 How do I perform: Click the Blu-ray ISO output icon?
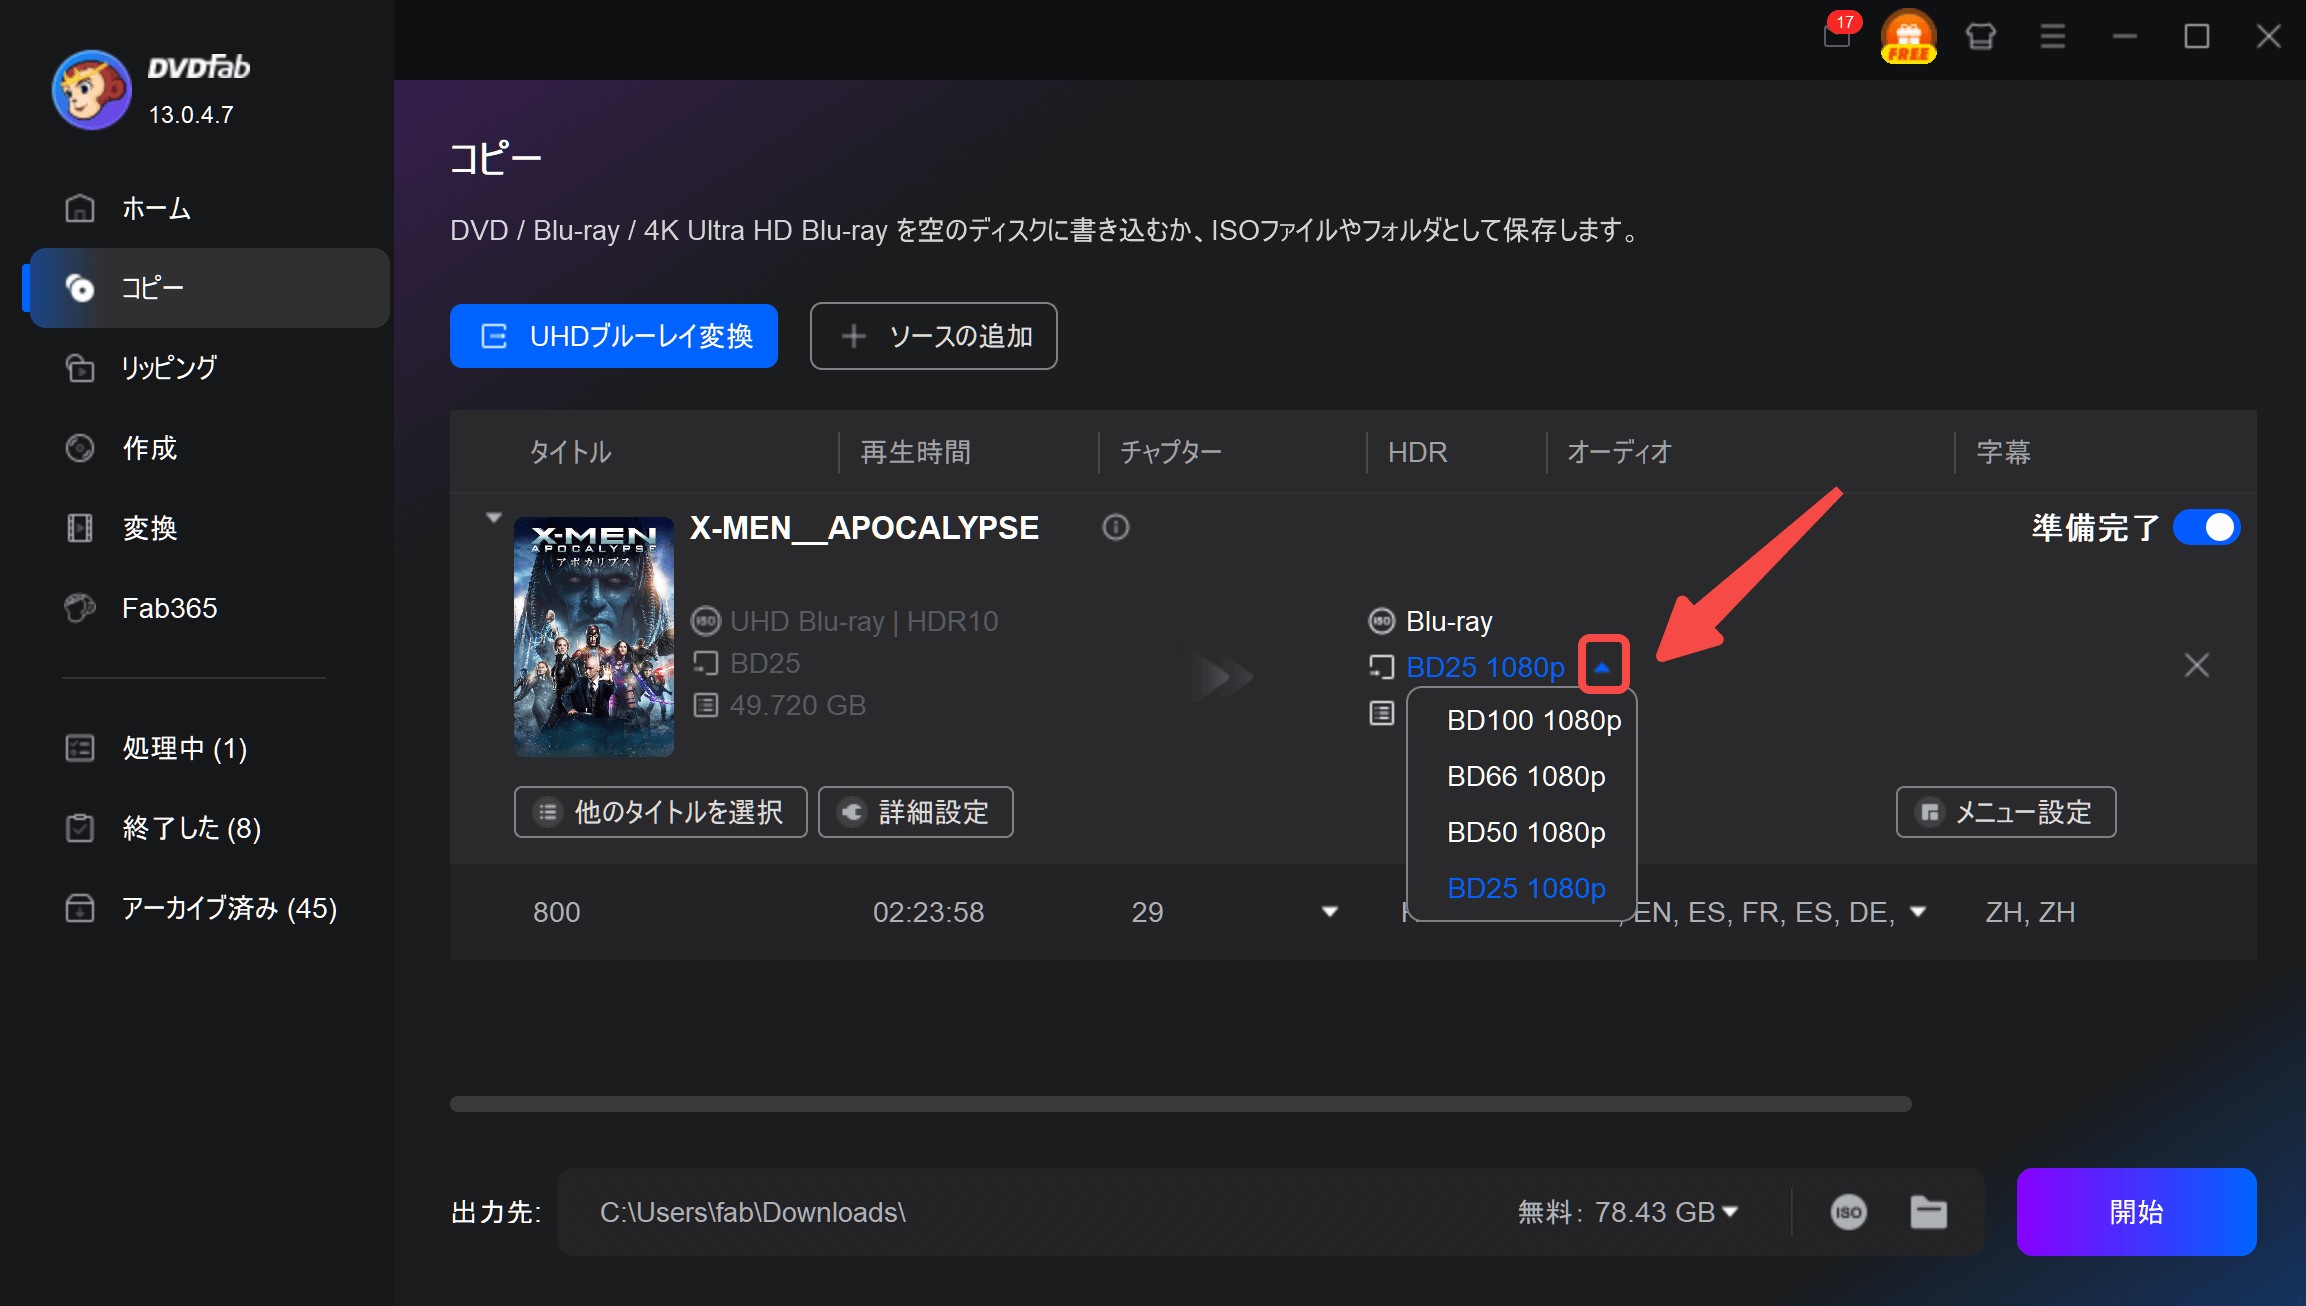coord(1381,621)
